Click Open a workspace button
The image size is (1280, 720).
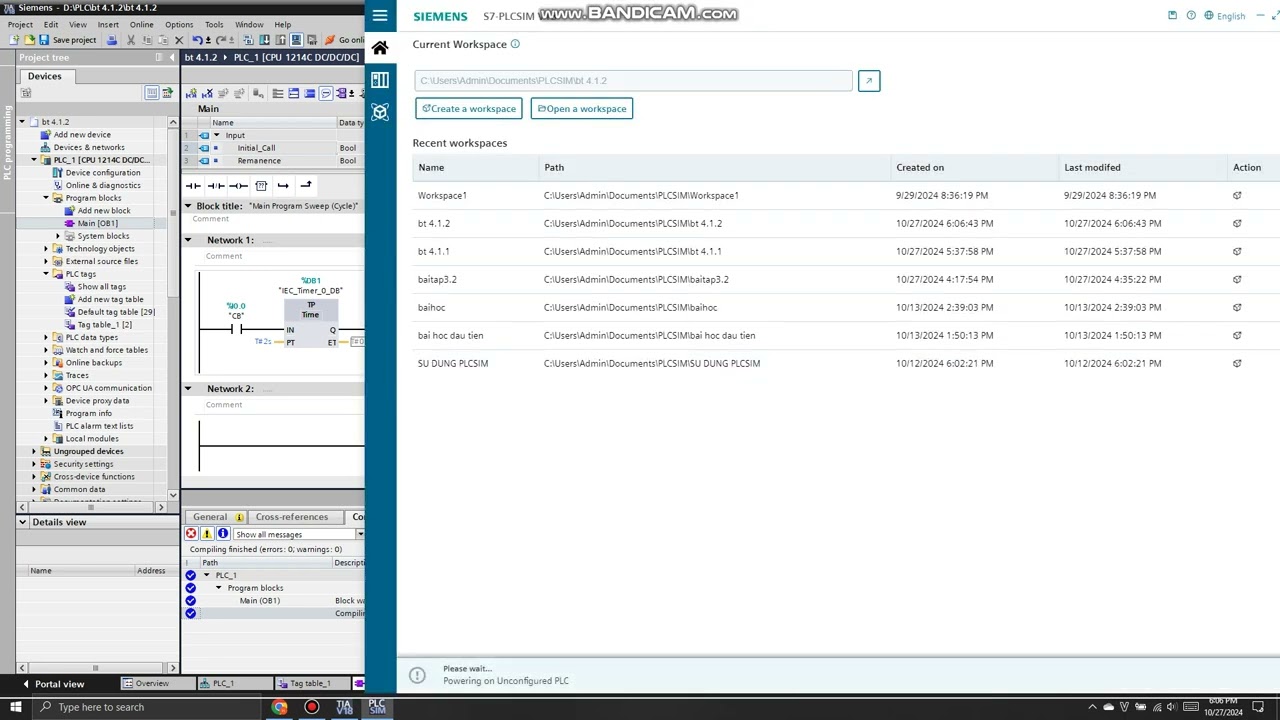point(582,109)
